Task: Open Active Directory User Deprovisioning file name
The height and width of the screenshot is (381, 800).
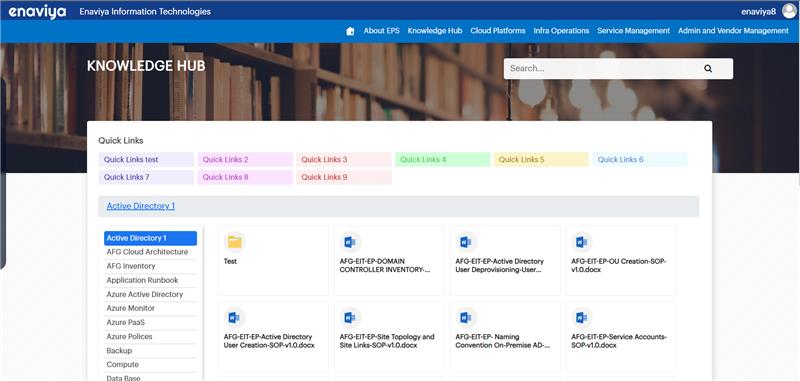Action: click(500, 266)
